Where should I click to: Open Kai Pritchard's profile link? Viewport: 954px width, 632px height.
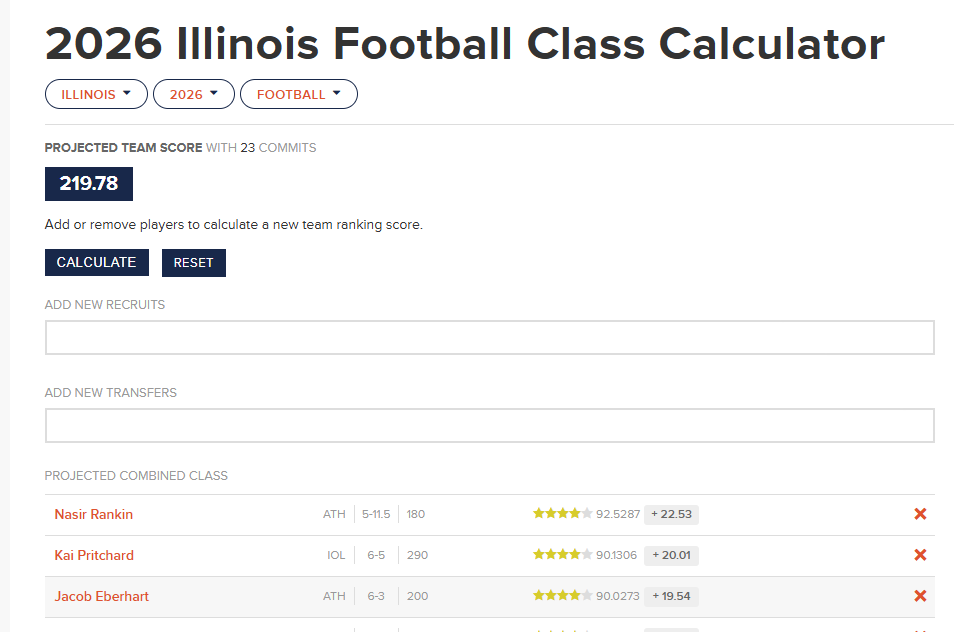click(94, 555)
